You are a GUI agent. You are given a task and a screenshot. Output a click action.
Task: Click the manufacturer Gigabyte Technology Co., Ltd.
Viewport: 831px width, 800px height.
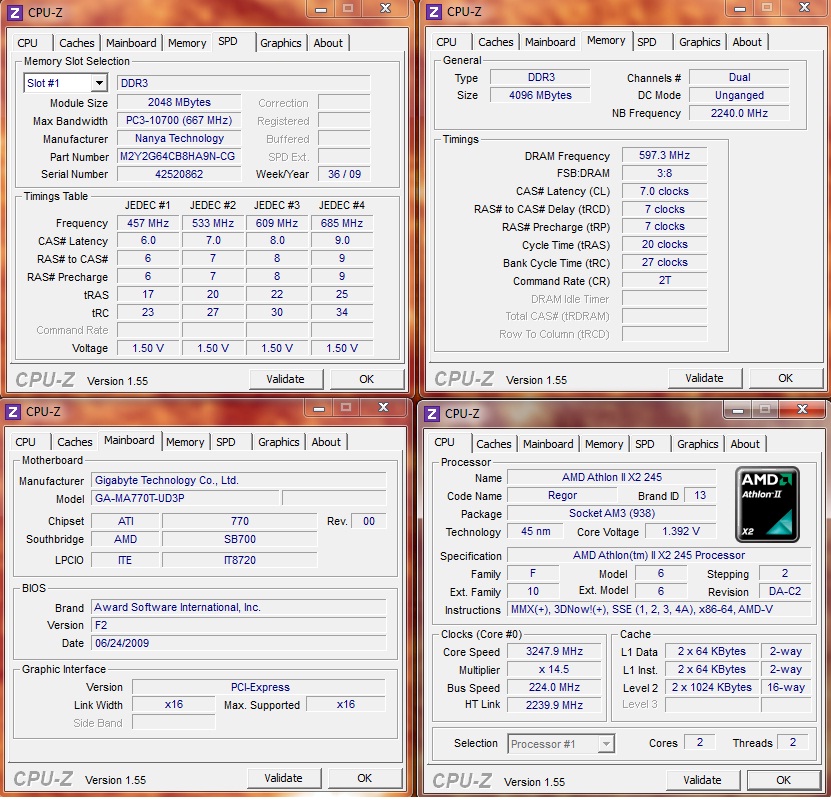tap(239, 480)
